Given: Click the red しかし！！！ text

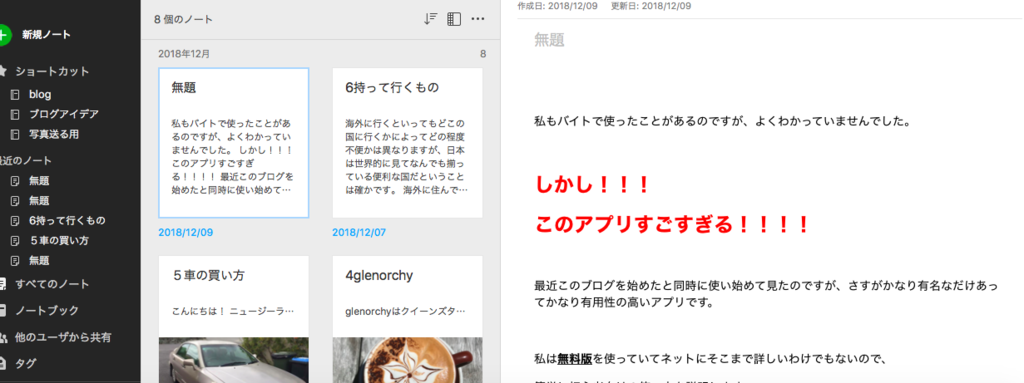Looking at the screenshot, I should pos(592,186).
